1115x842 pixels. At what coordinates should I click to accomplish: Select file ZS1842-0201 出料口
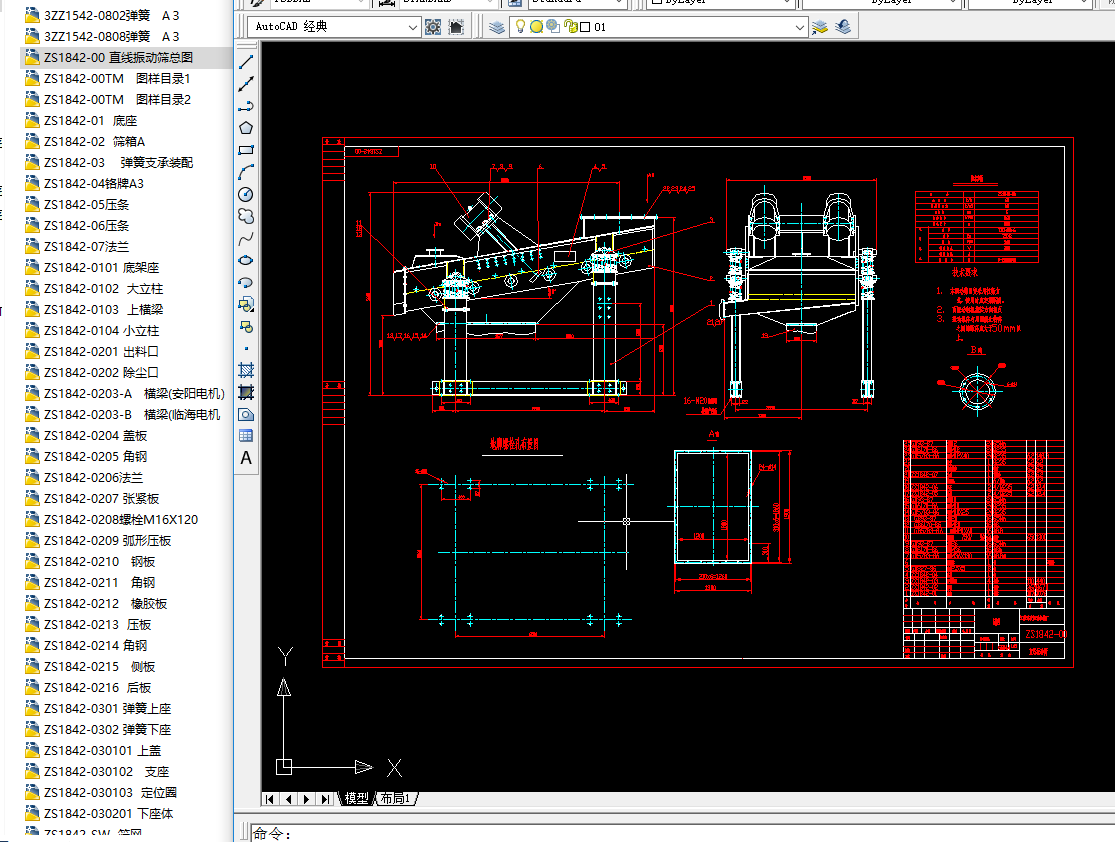coord(92,351)
